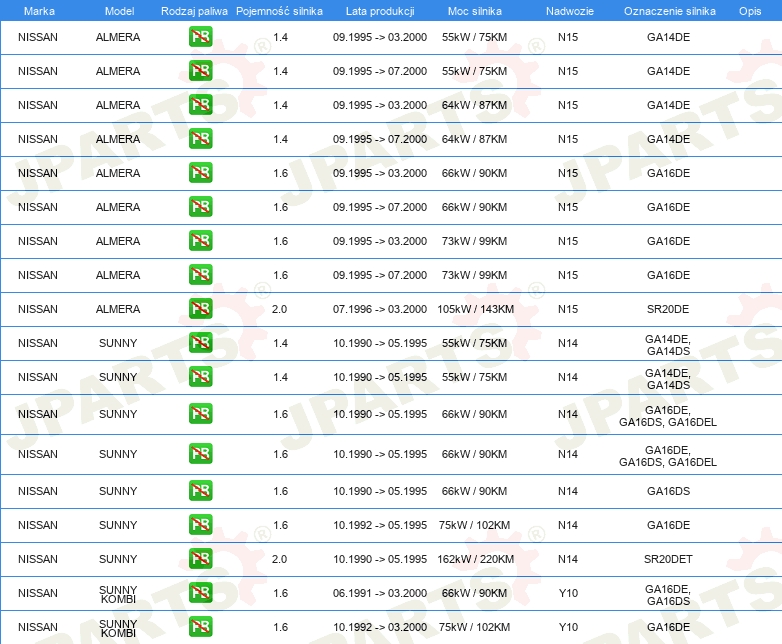Image resolution: width=782 pixels, height=644 pixels.
Task: Click fuel icon in the Sunny SR20DET row
Action: tap(200, 558)
